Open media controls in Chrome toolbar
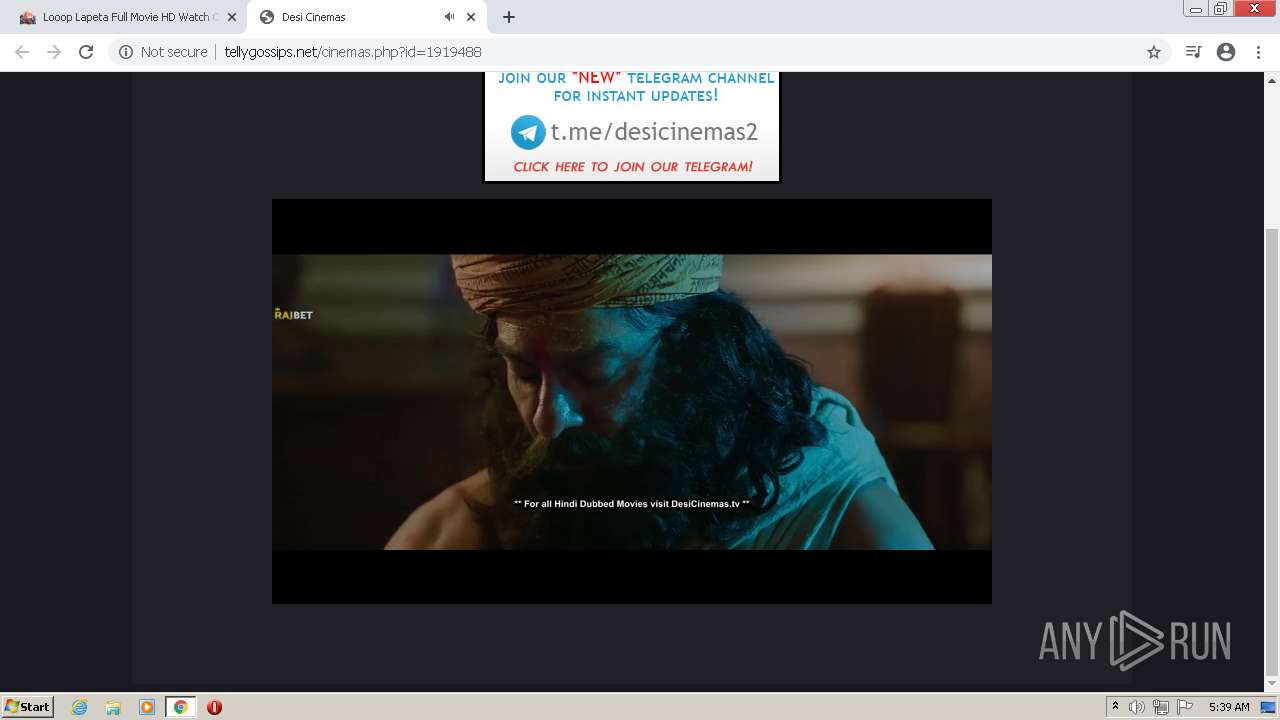The height and width of the screenshot is (720, 1280). point(1193,52)
